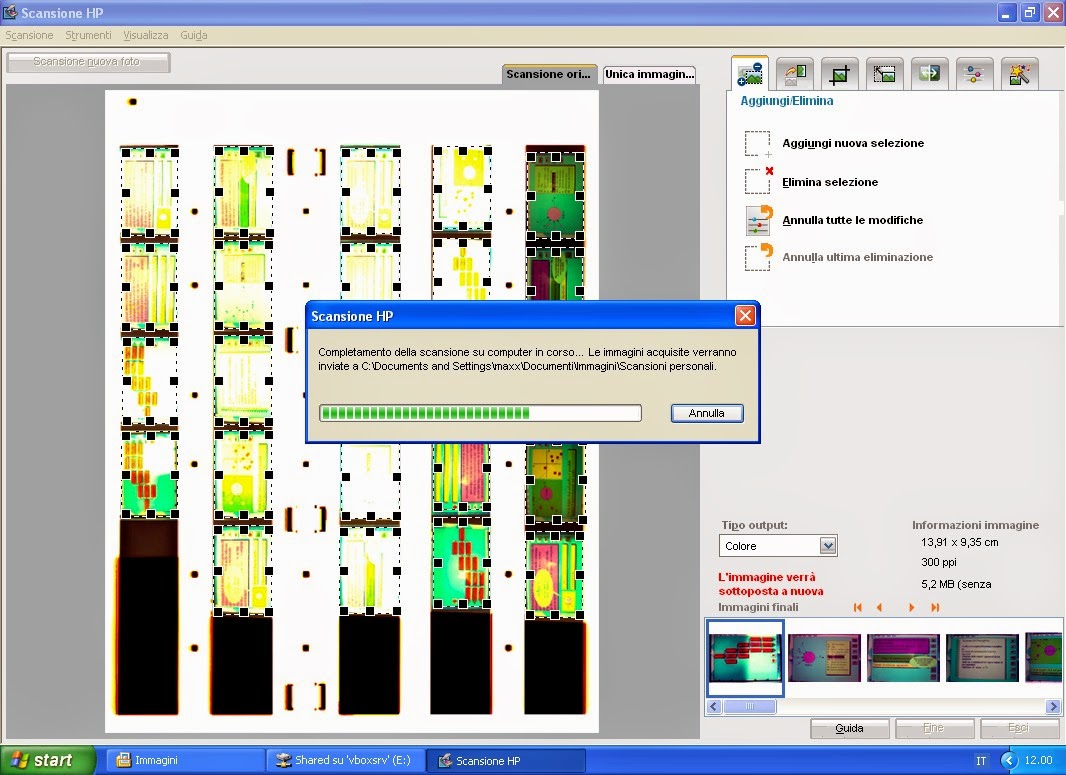Click the Fine button
This screenshot has height=775, width=1066.
click(x=934, y=728)
